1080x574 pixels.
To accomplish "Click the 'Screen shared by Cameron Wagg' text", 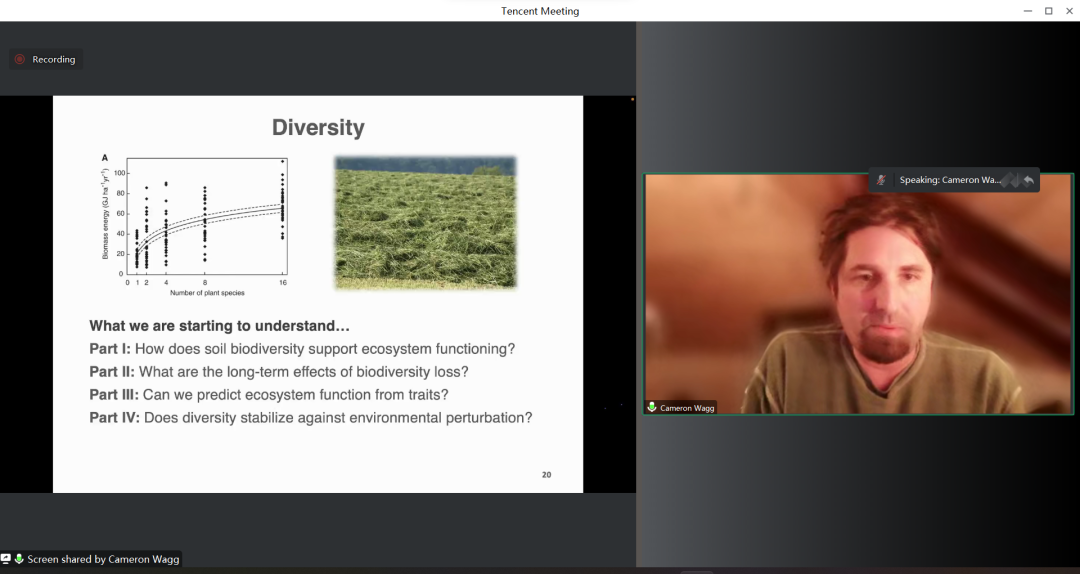I will click(103, 559).
